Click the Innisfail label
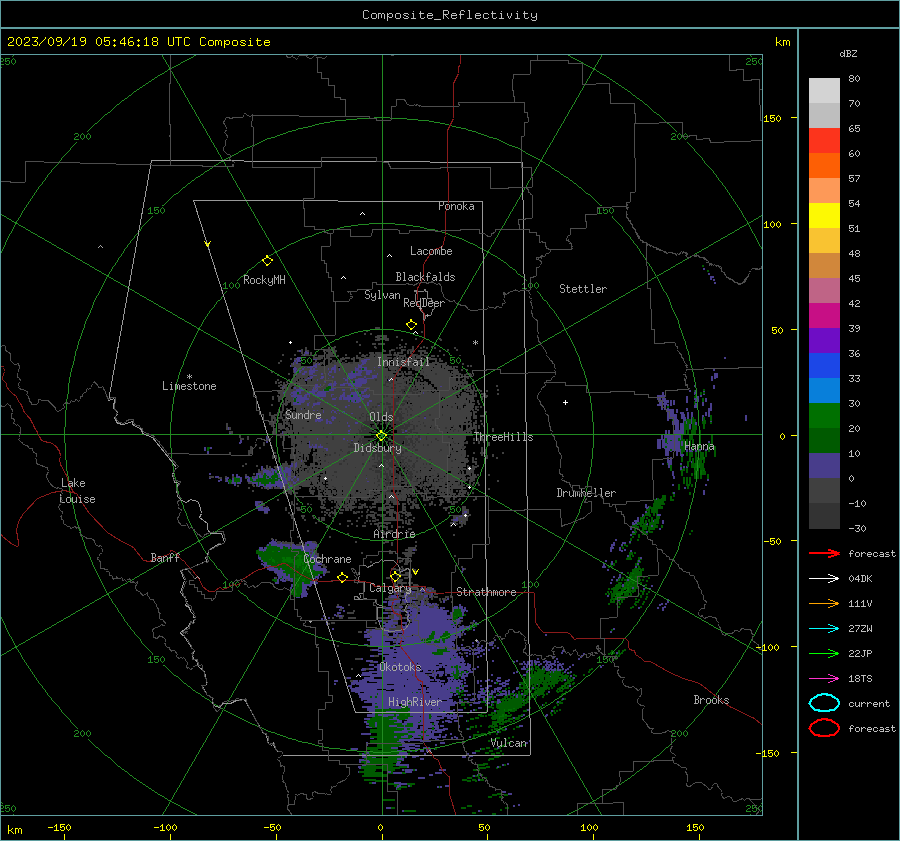Image resolution: width=900 pixels, height=841 pixels. pyautogui.click(x=404, y=362)
